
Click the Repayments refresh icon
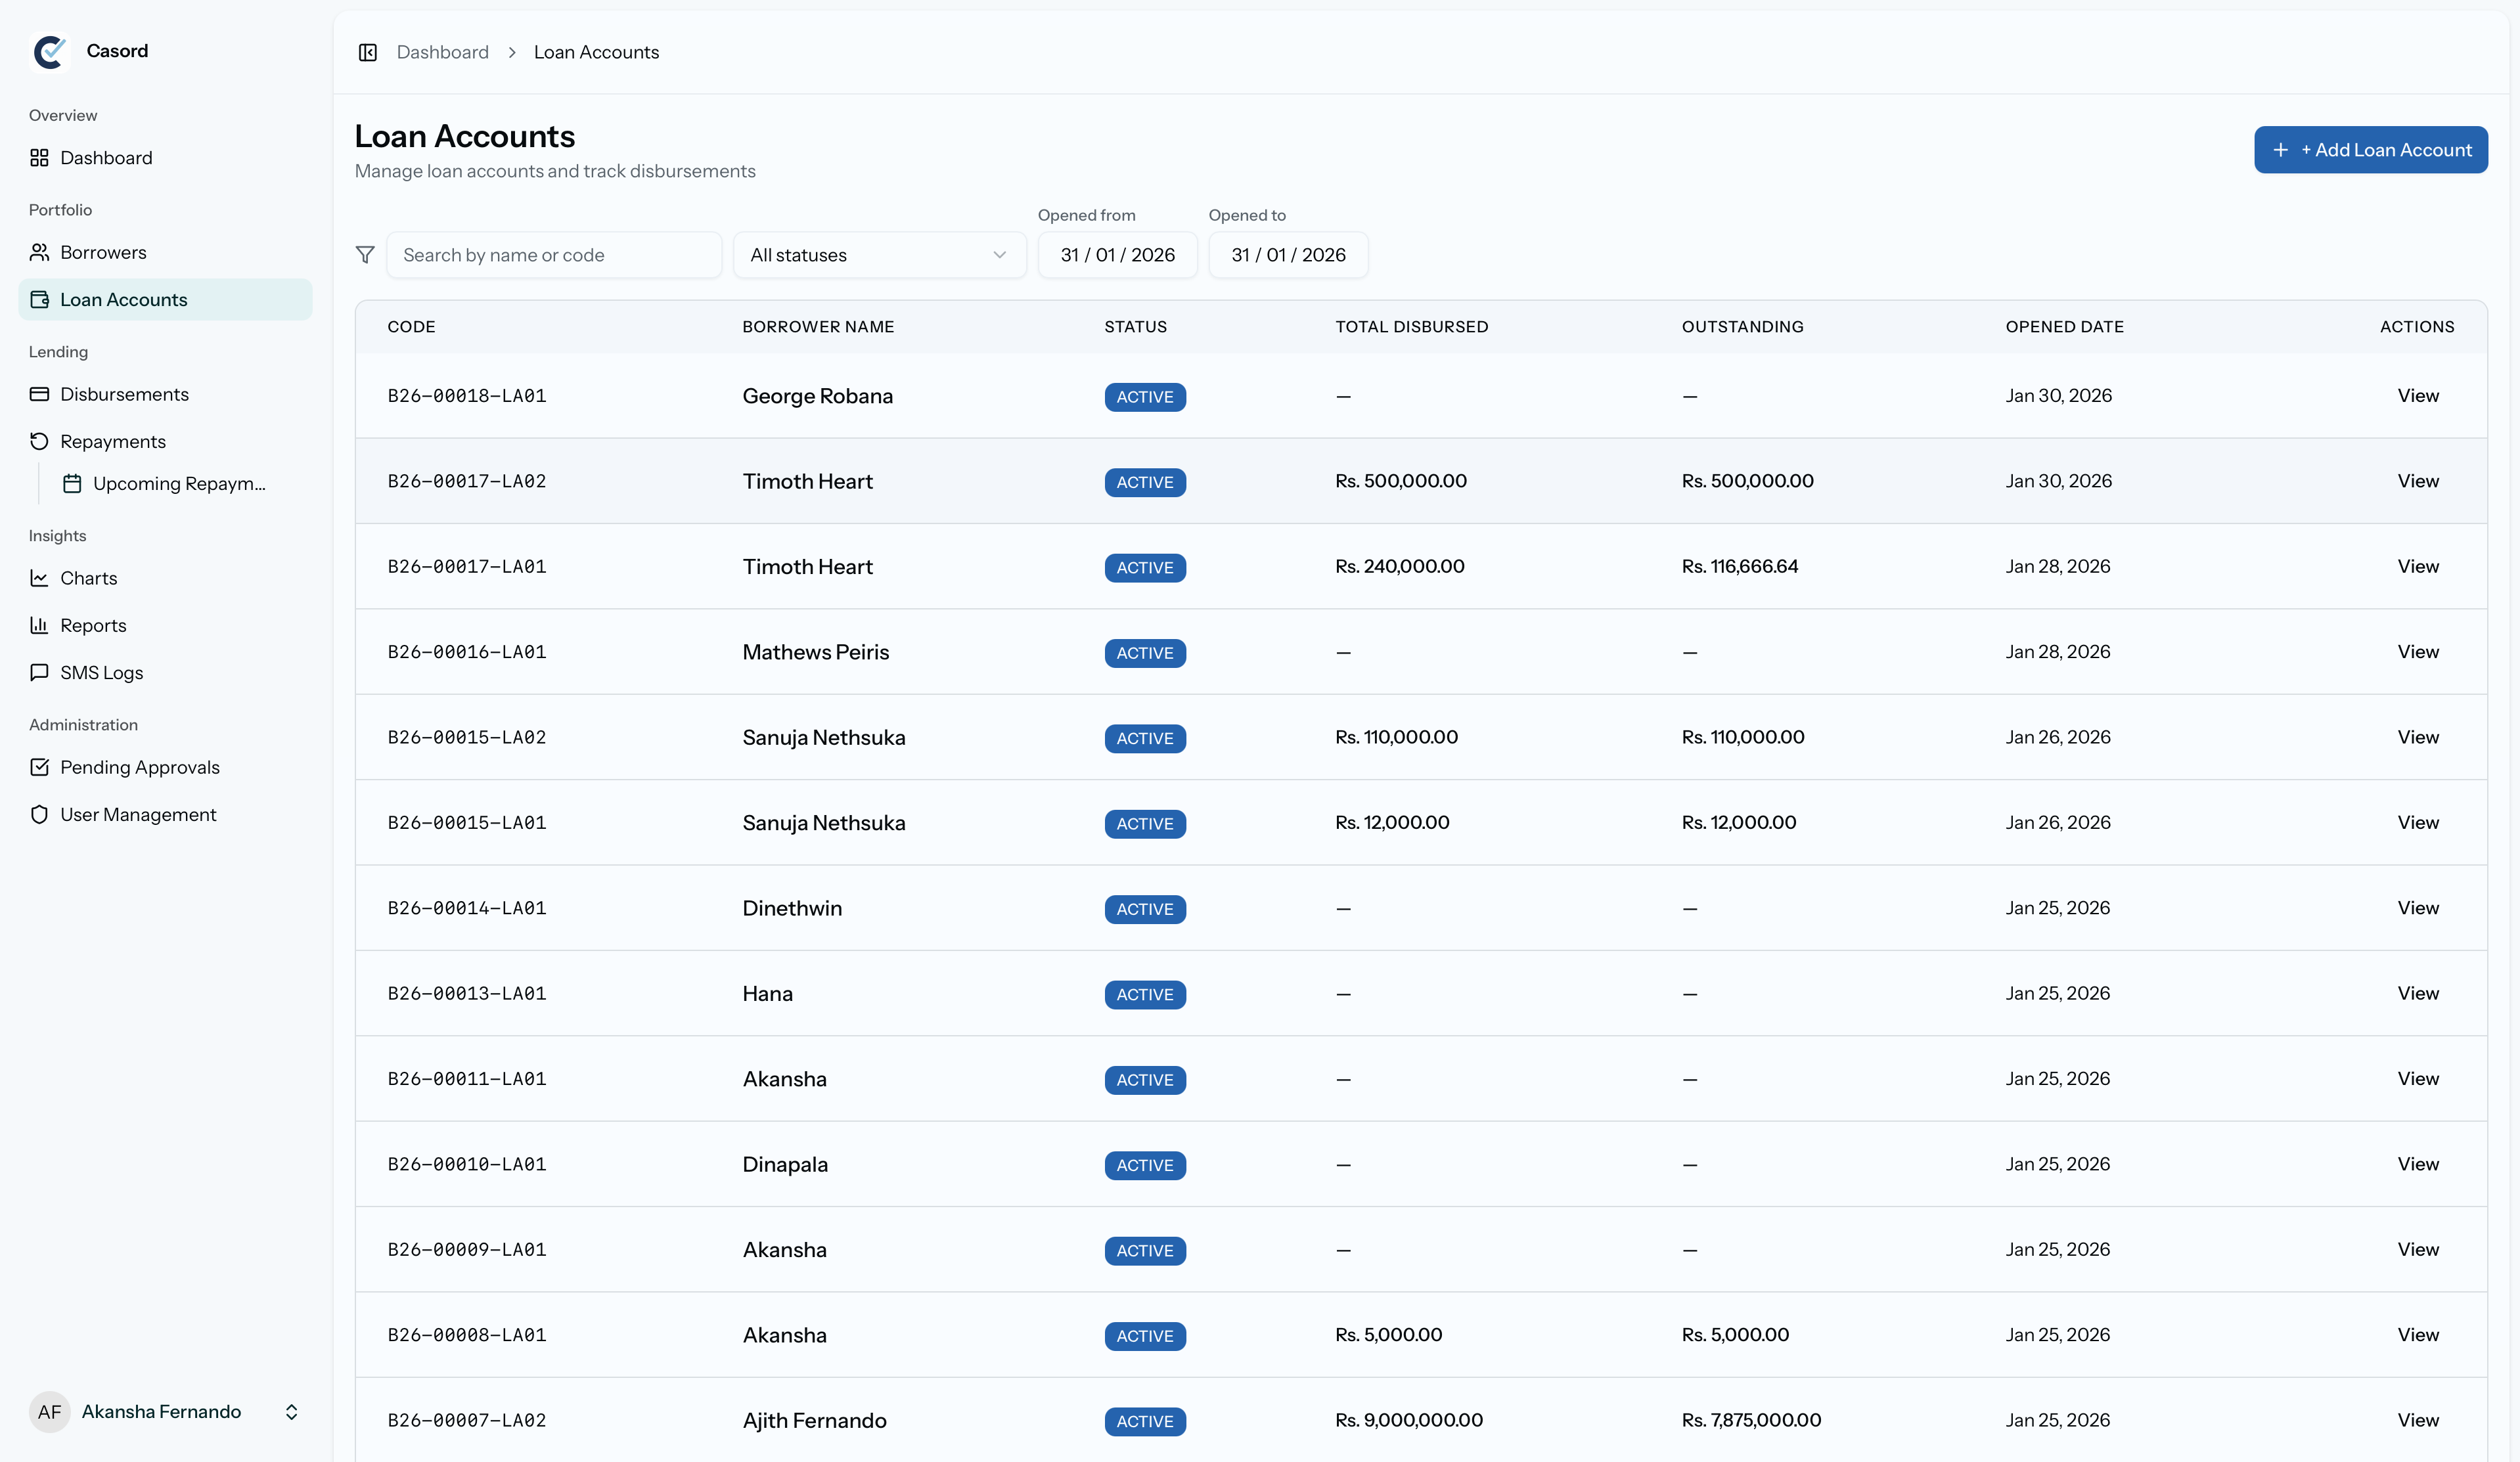click(39, 441)
